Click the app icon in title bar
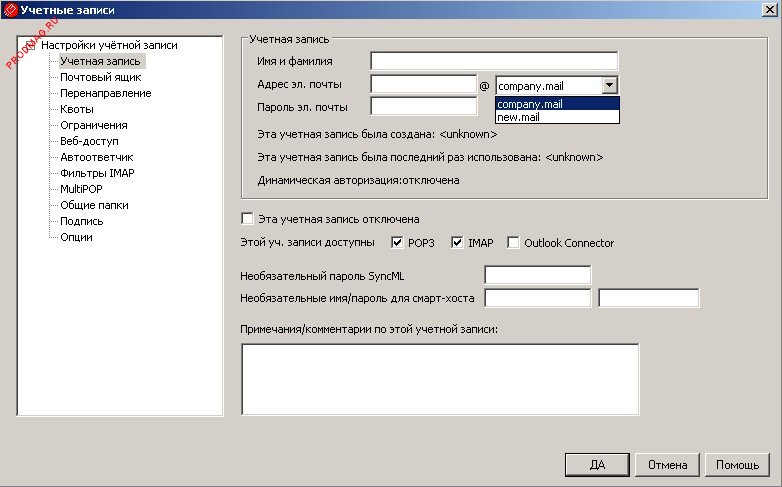Viewport: 782px width, 487px height. point(11,9)
